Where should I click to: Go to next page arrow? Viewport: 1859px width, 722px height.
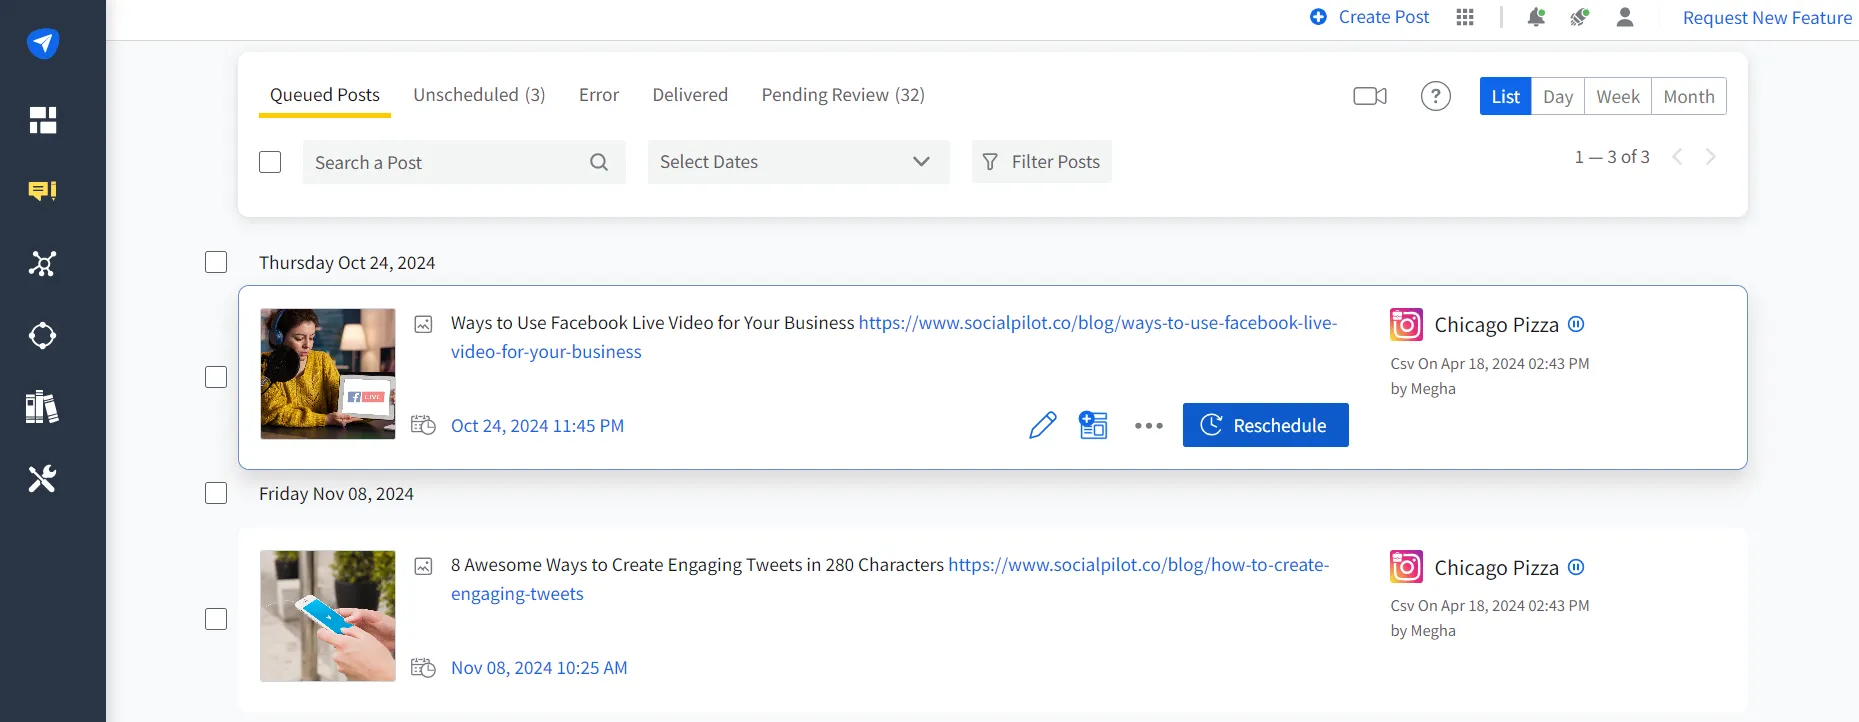1711,157
